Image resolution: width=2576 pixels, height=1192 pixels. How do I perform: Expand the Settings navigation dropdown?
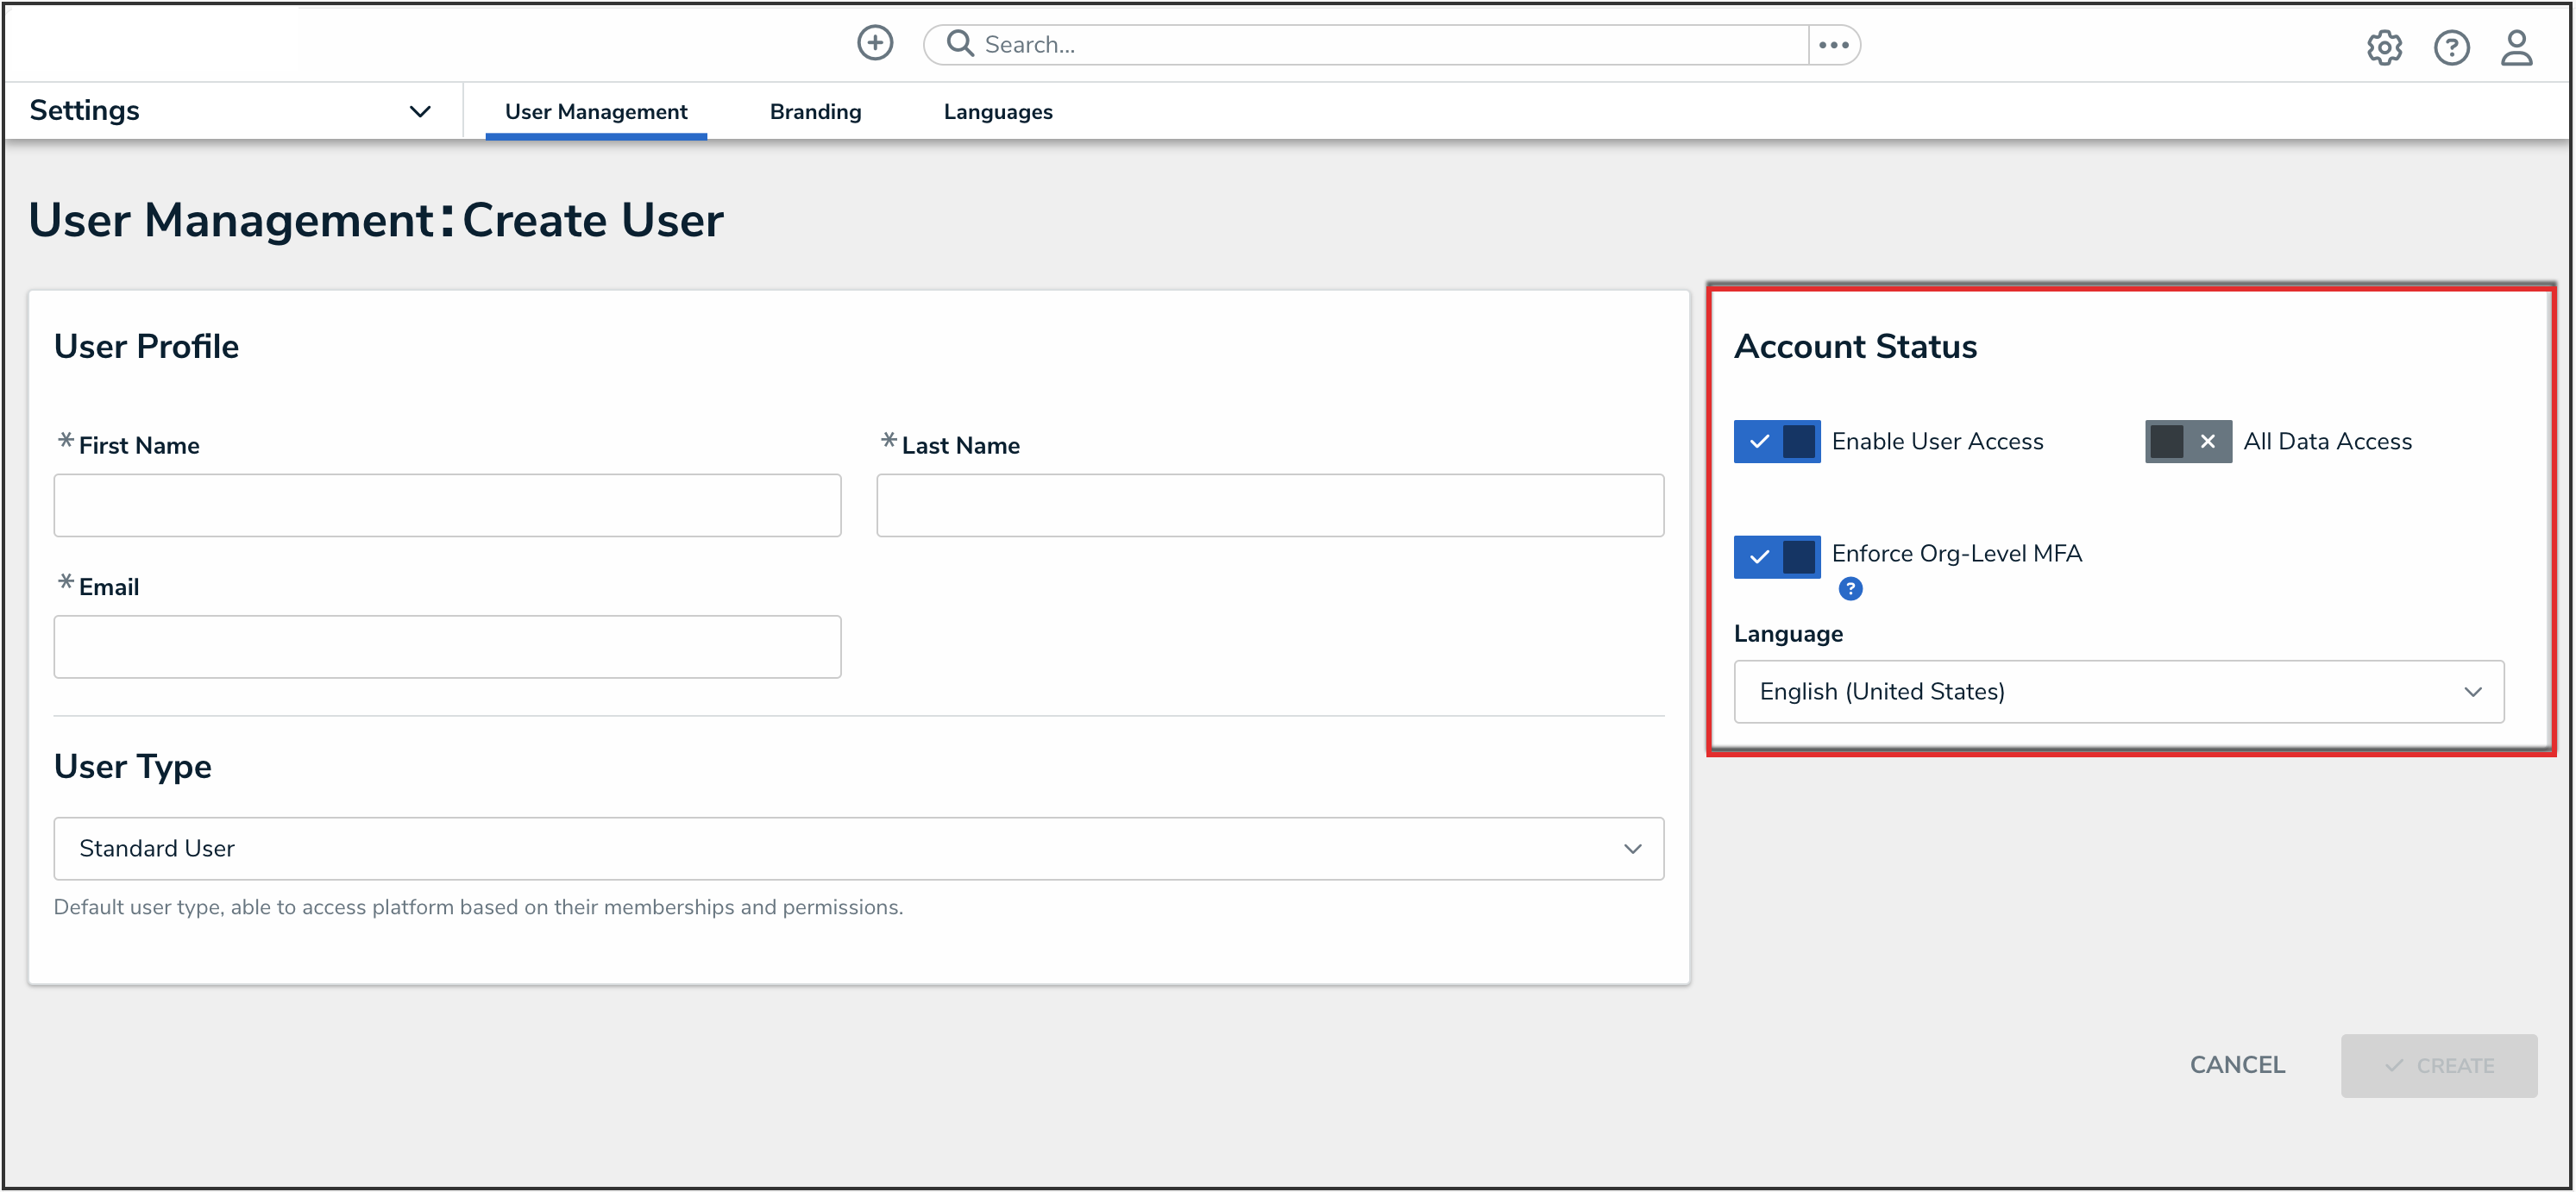coord(420,111)
